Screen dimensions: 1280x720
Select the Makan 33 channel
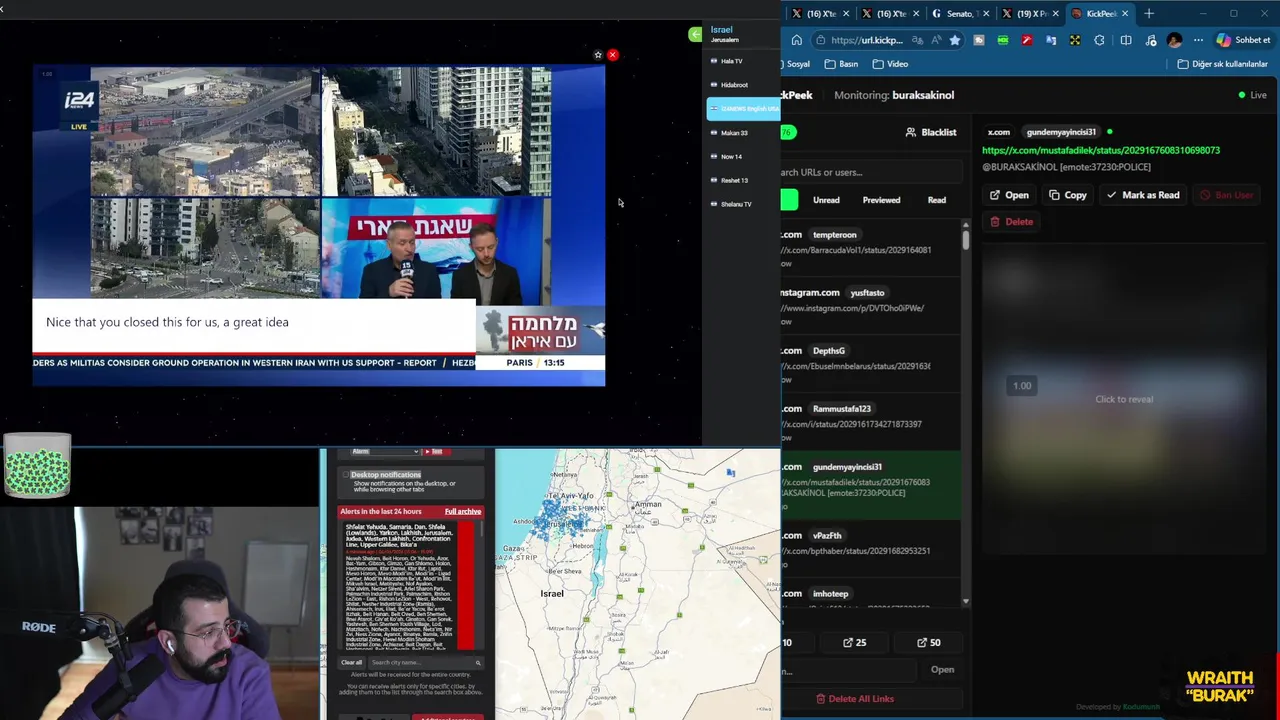pos(743,133)
